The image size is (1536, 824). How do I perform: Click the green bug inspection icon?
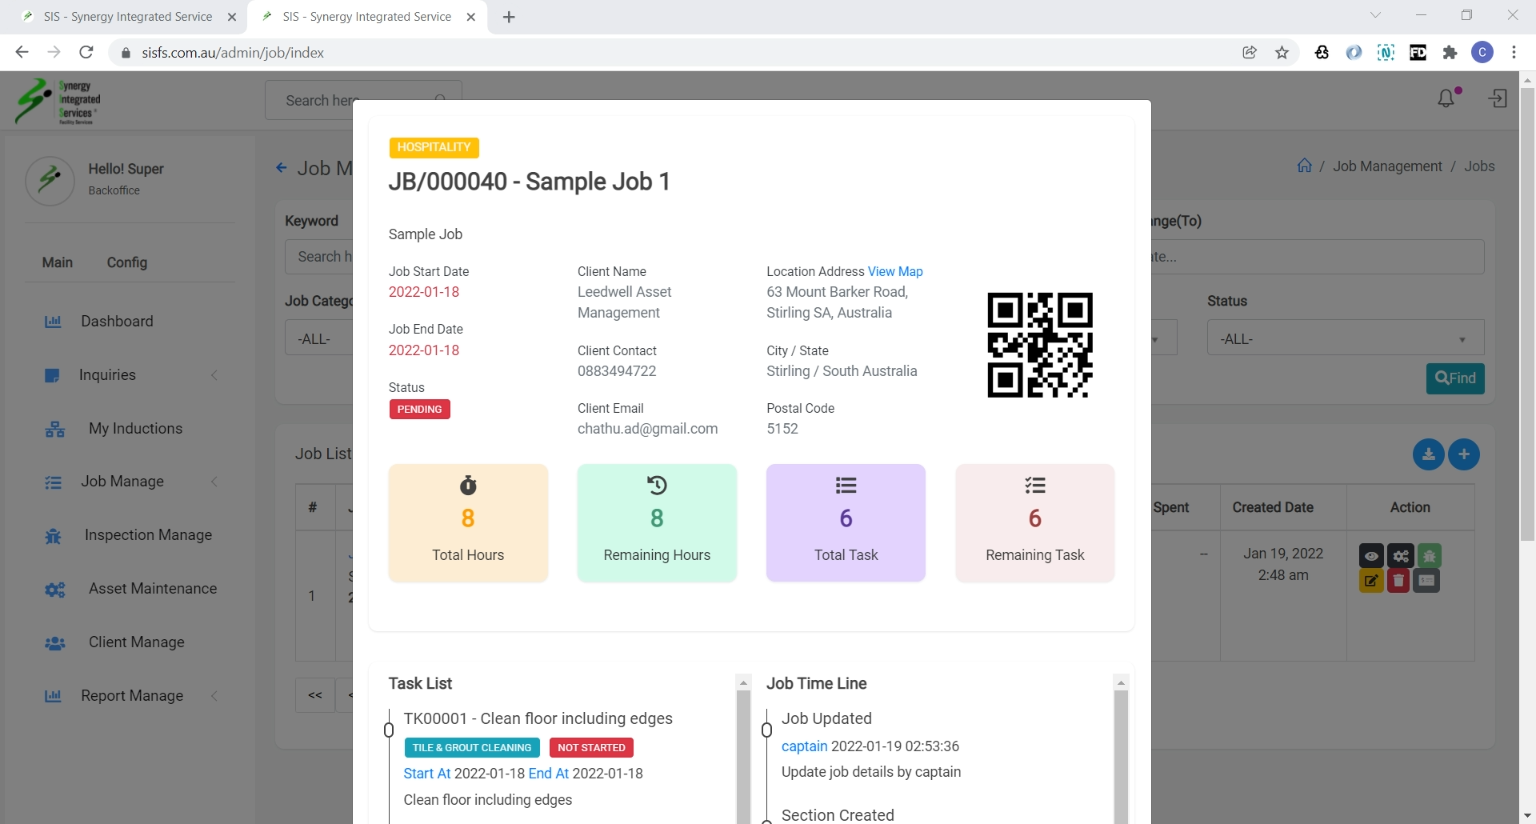coord(1429,556)
